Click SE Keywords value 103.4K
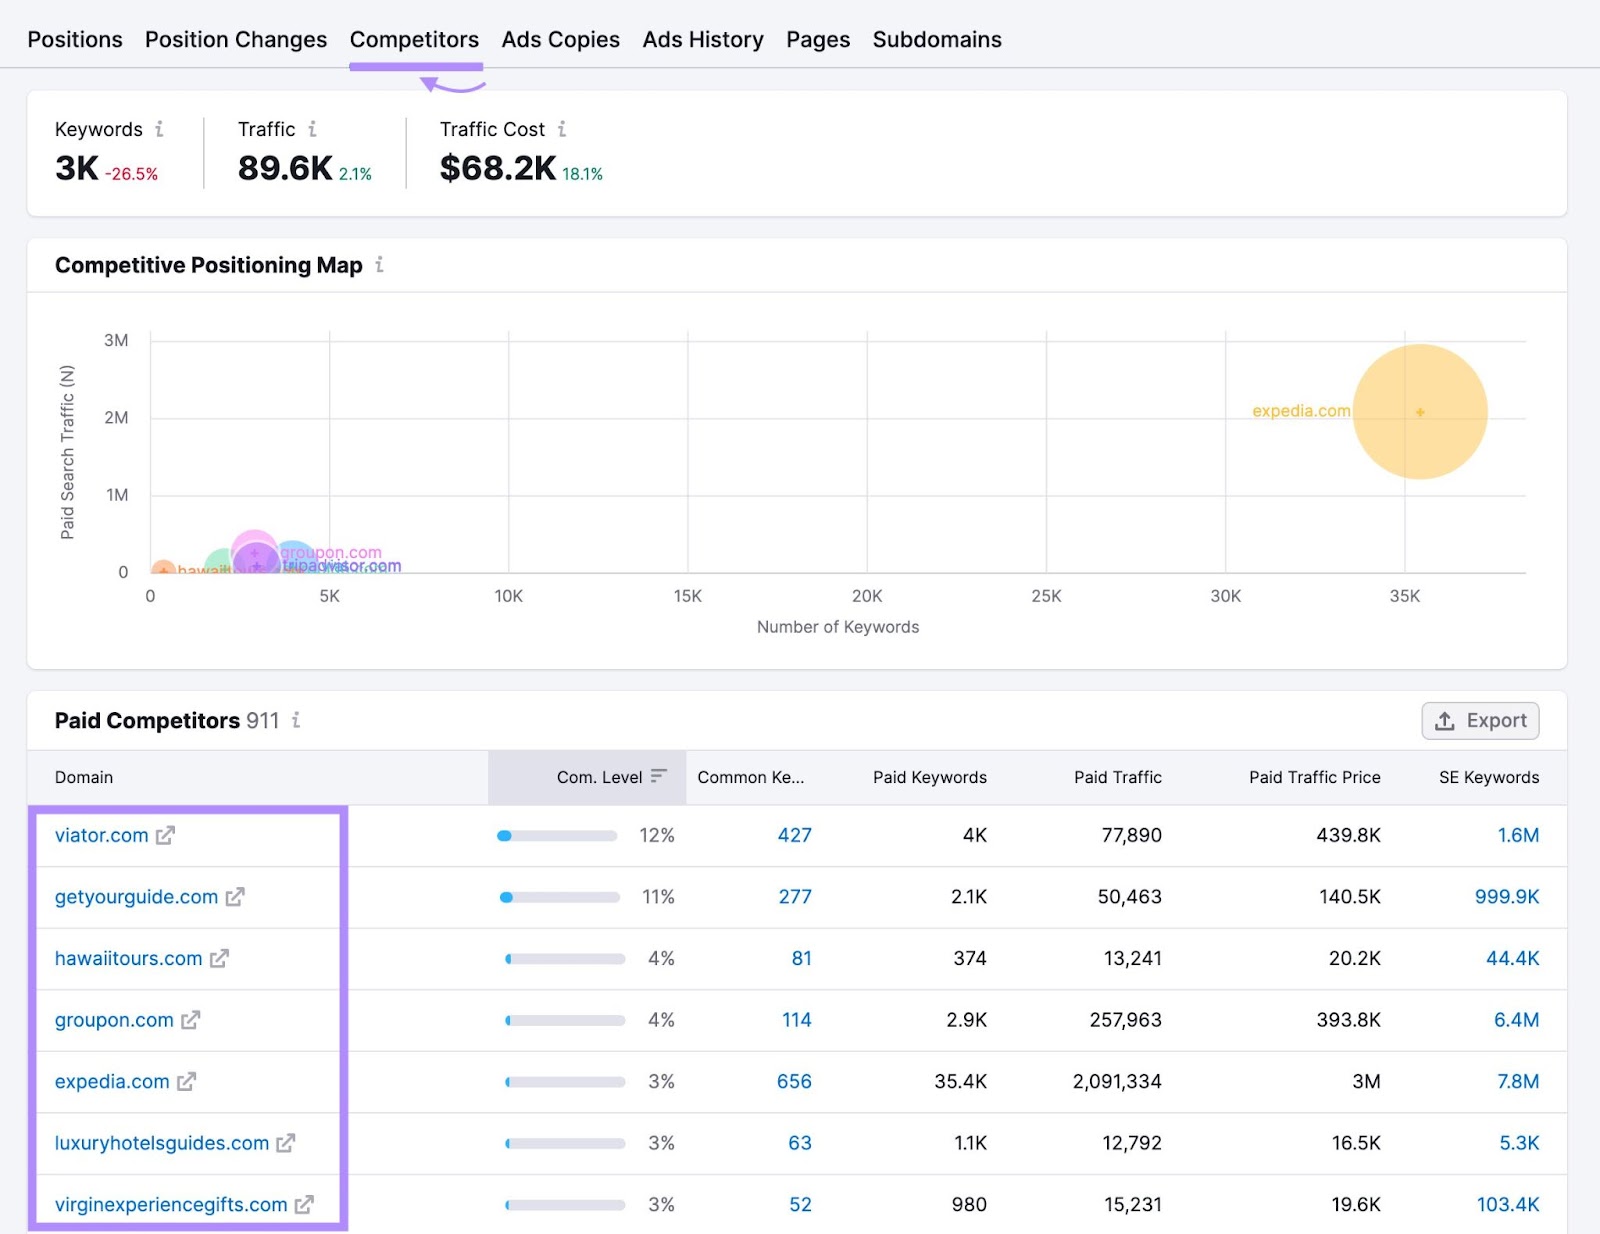The height and width of the screenshot is (1234, 1600). tap(1508, 1205)
